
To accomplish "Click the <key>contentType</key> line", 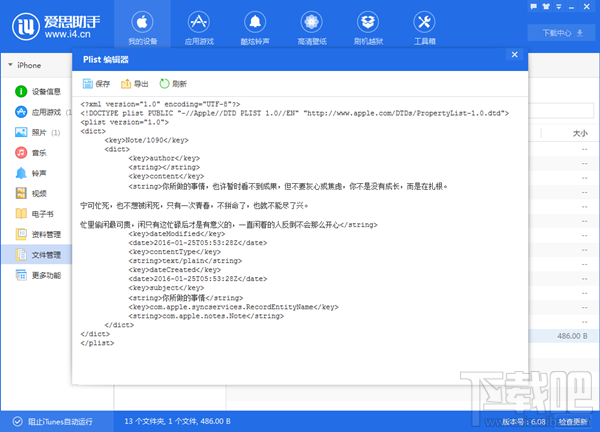I will coord(175,251).
